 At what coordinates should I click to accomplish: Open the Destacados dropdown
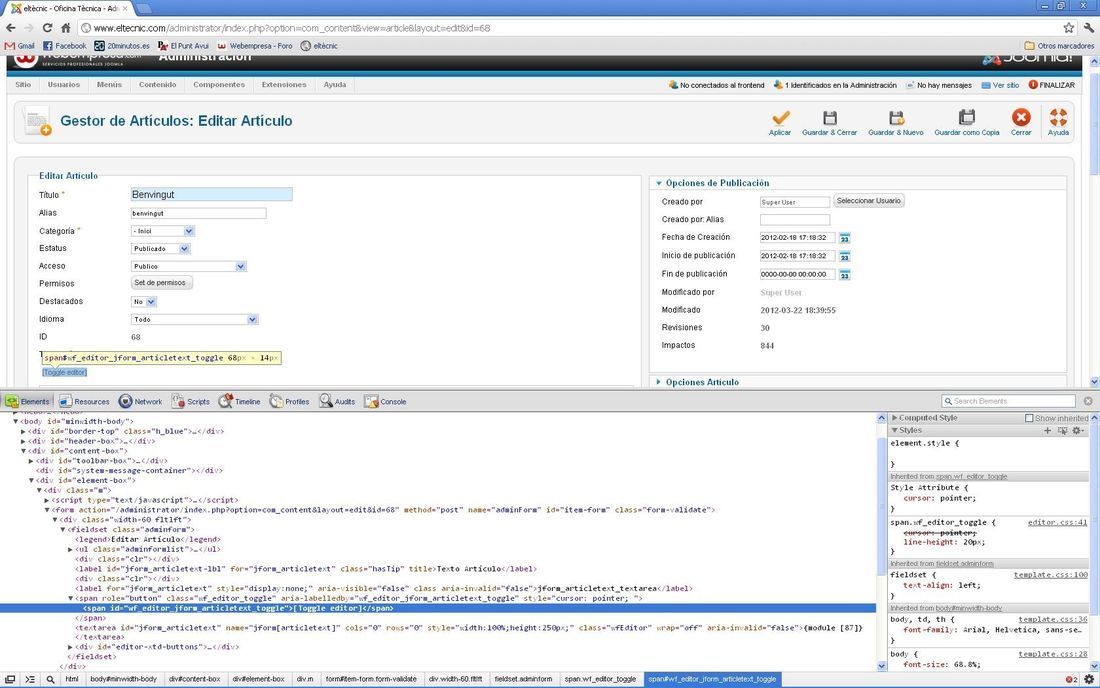[x=144, y=302]
